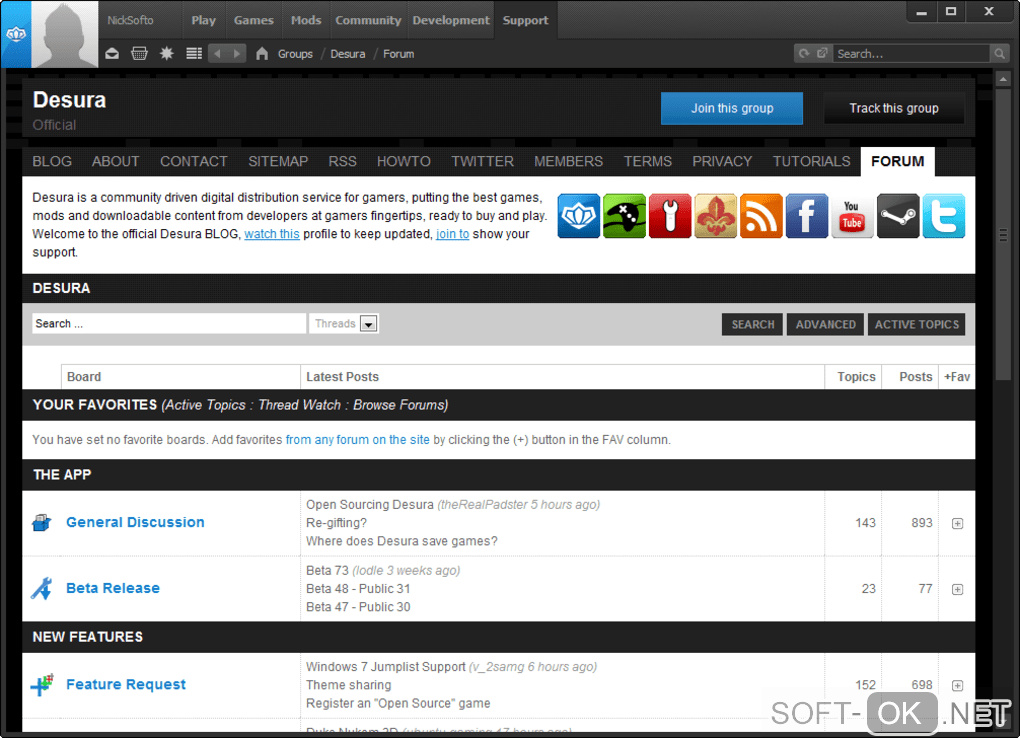Open the 'Open Sourcing Desura' post

[x=369, y=505]
